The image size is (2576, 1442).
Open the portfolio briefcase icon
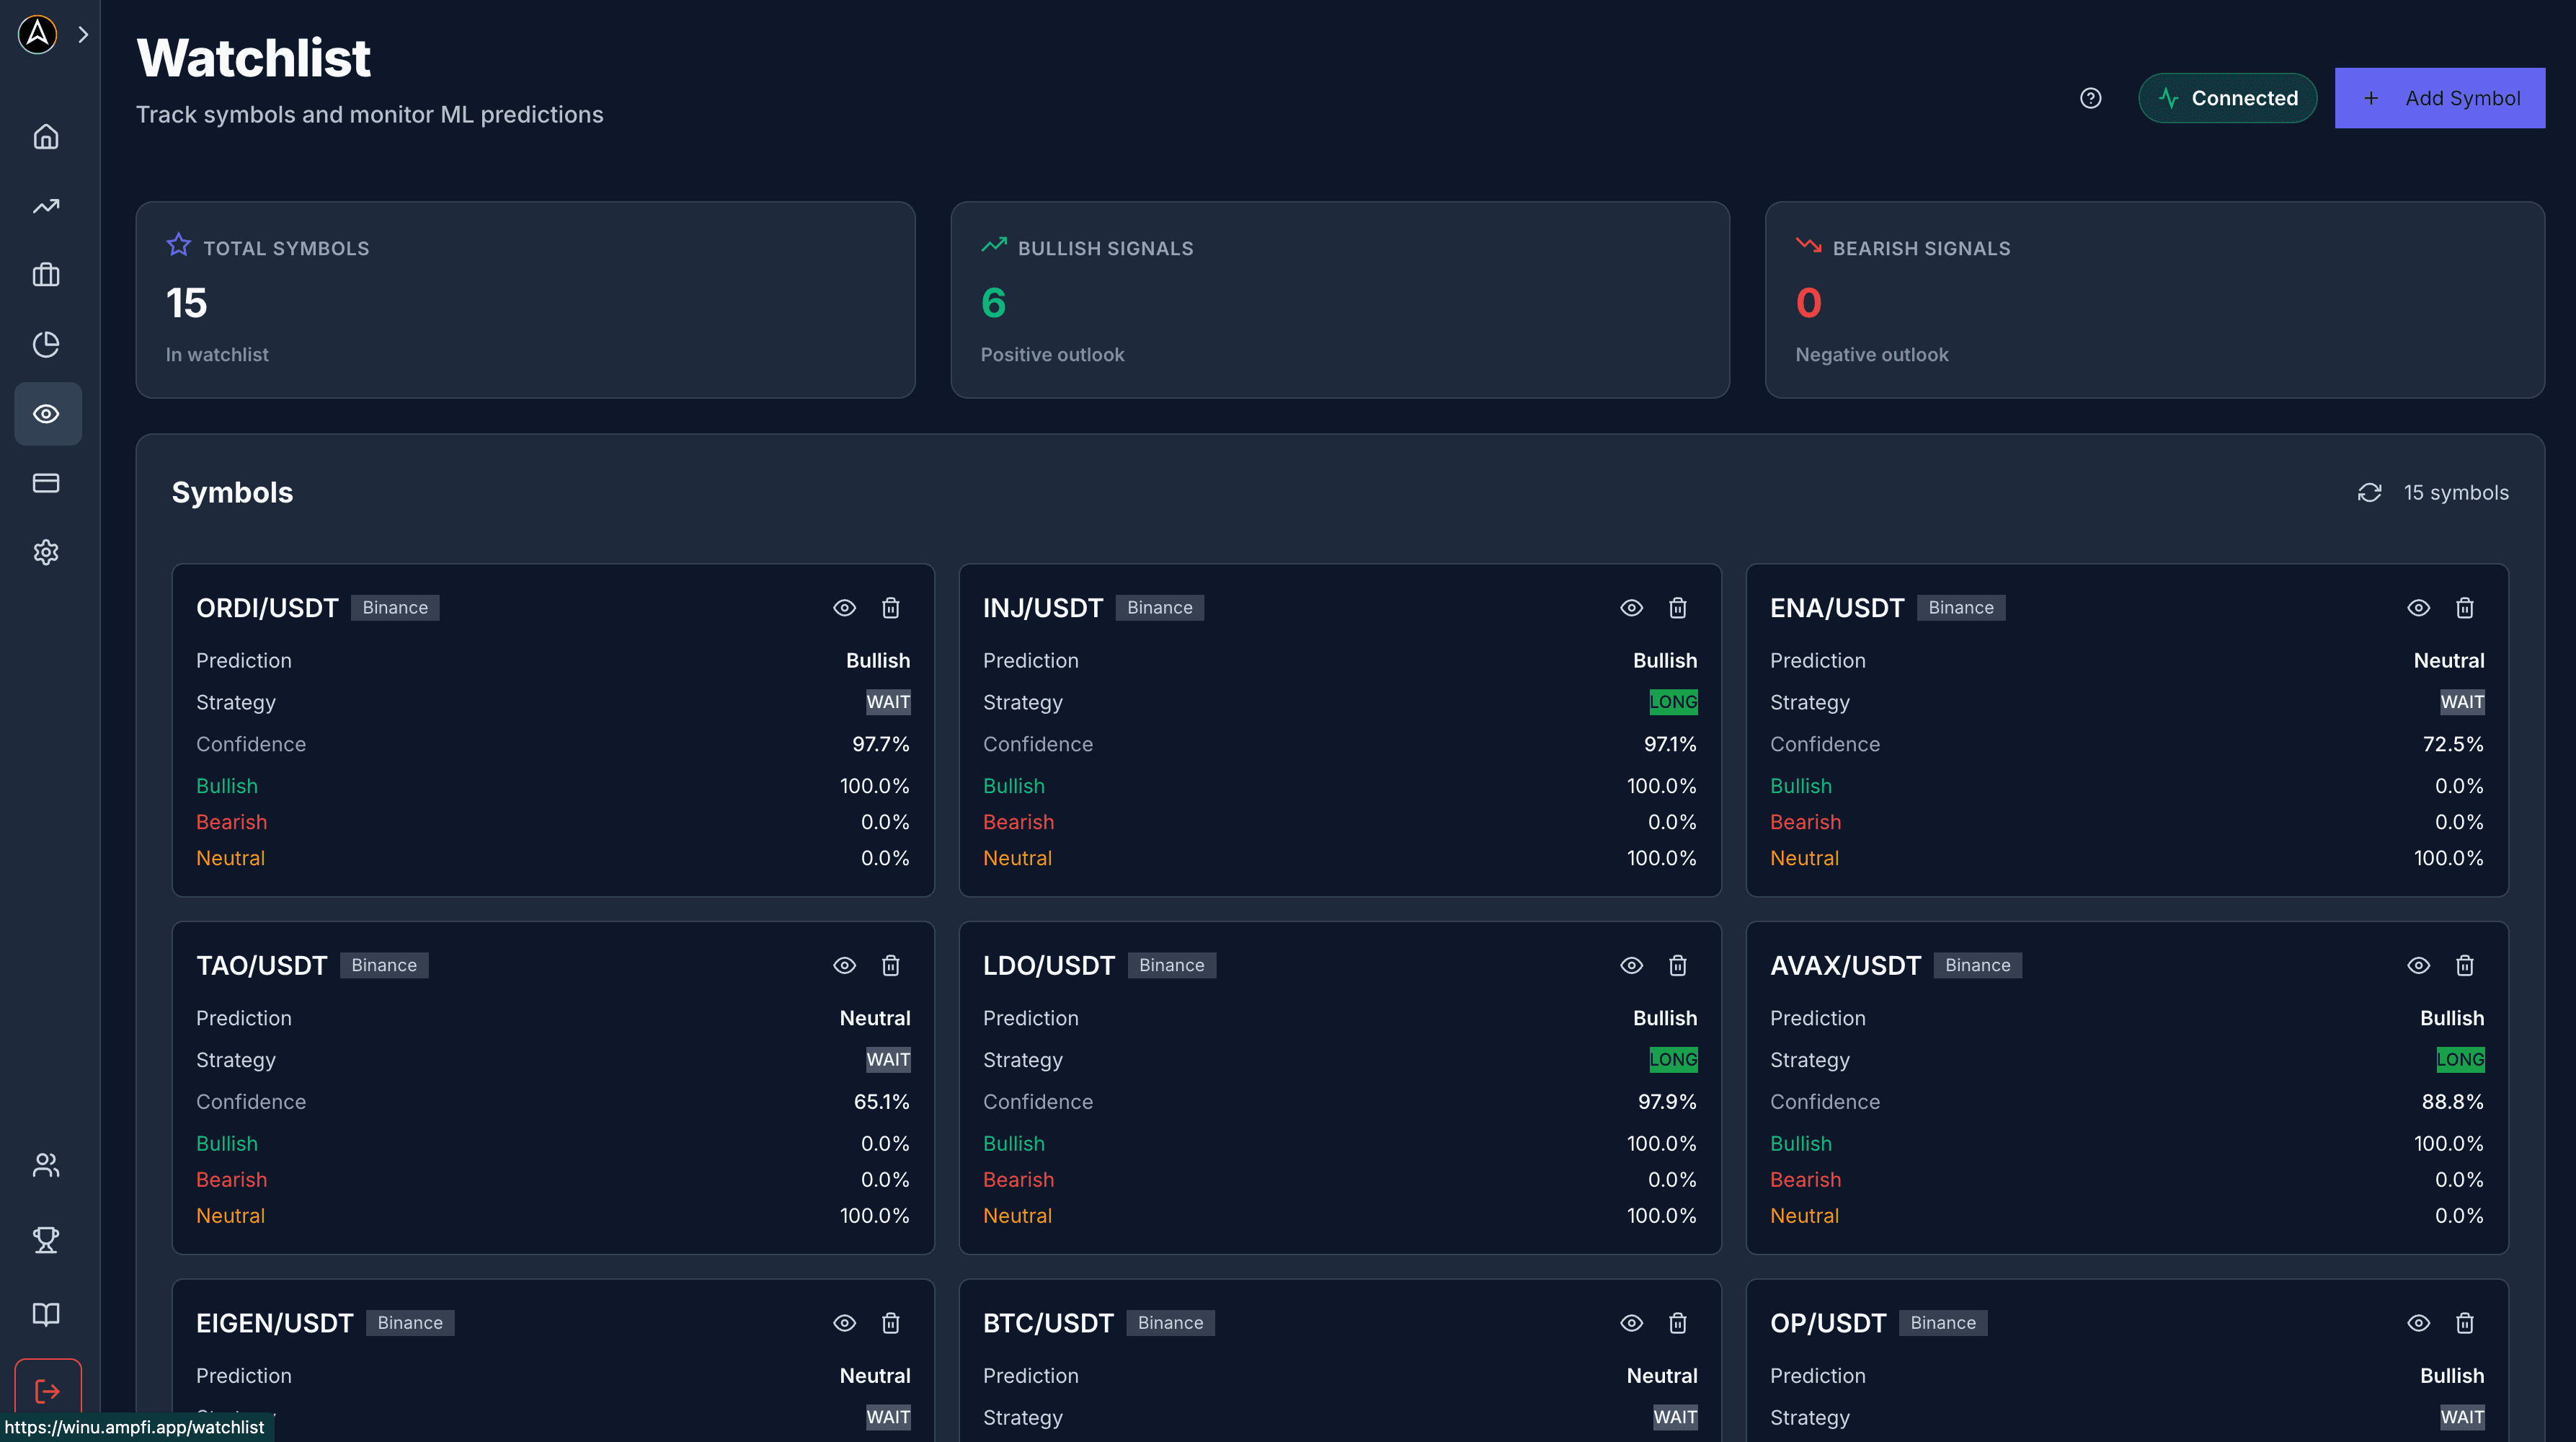pos(46,275)
